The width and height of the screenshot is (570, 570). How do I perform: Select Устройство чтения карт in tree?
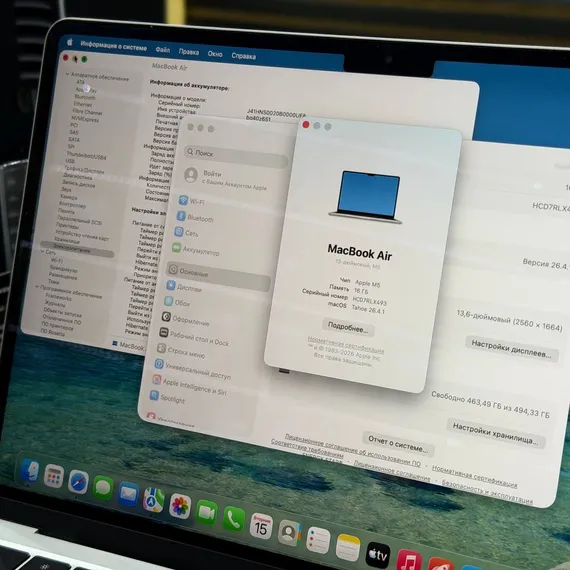82,235
